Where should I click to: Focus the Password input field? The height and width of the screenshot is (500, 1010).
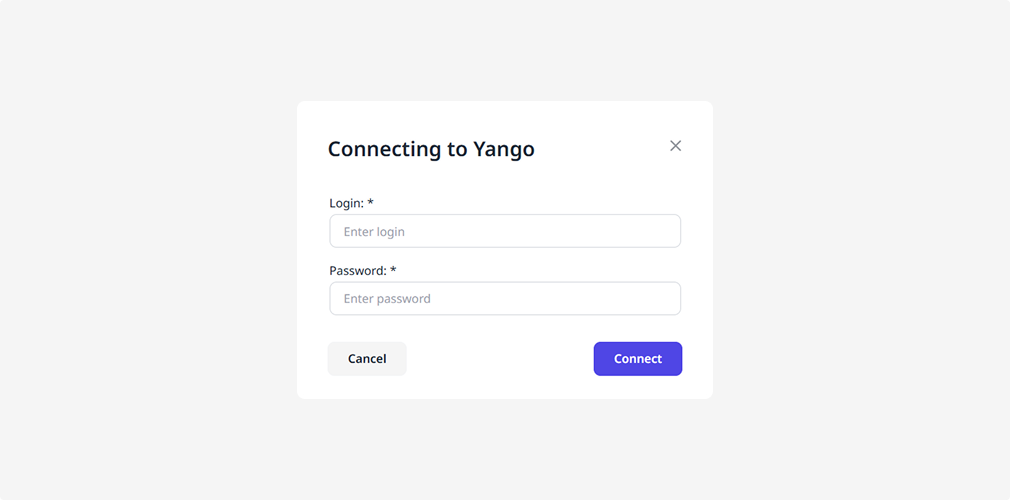(x=505, y=298)
